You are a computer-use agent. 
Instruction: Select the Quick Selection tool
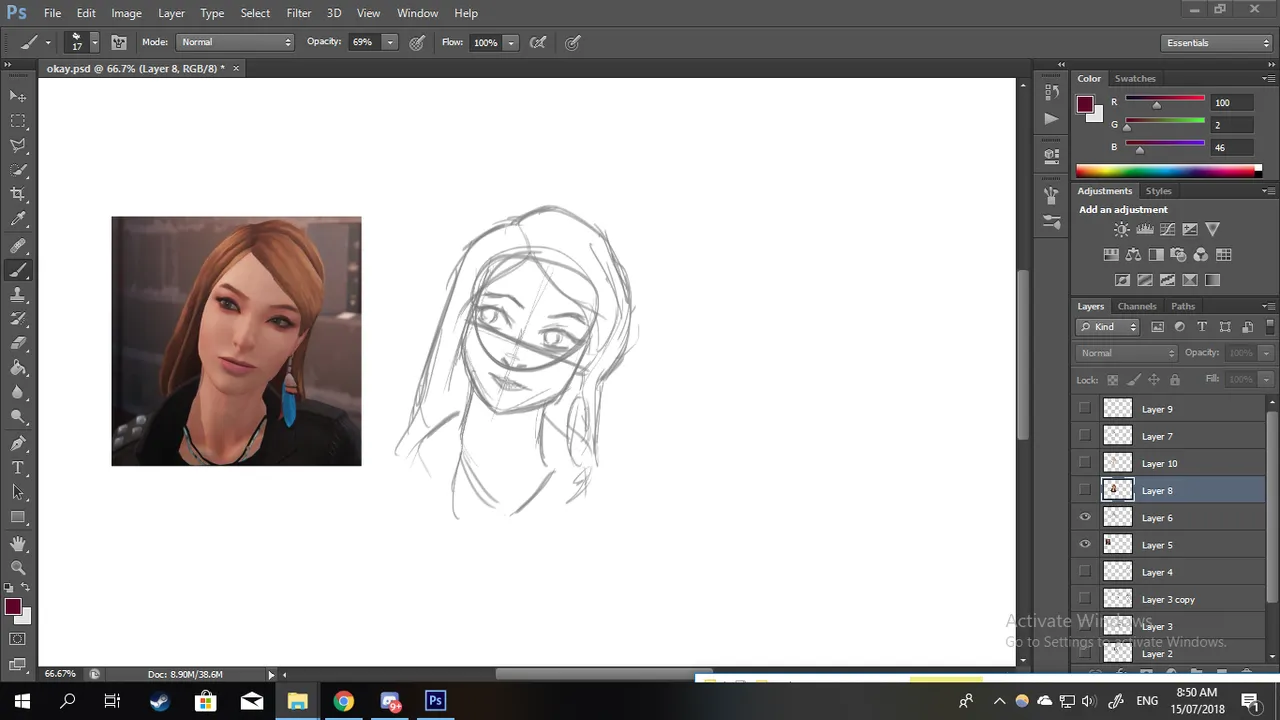point(18,171)
